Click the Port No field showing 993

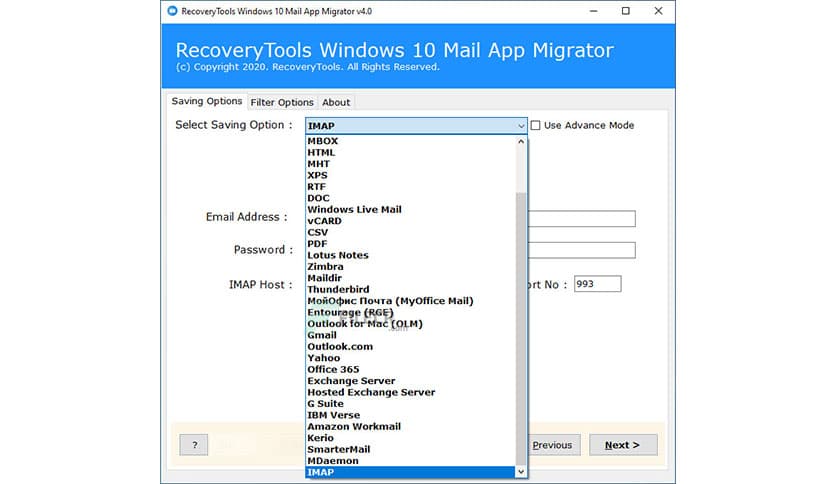pyautogui.click(x=597, y=284)
